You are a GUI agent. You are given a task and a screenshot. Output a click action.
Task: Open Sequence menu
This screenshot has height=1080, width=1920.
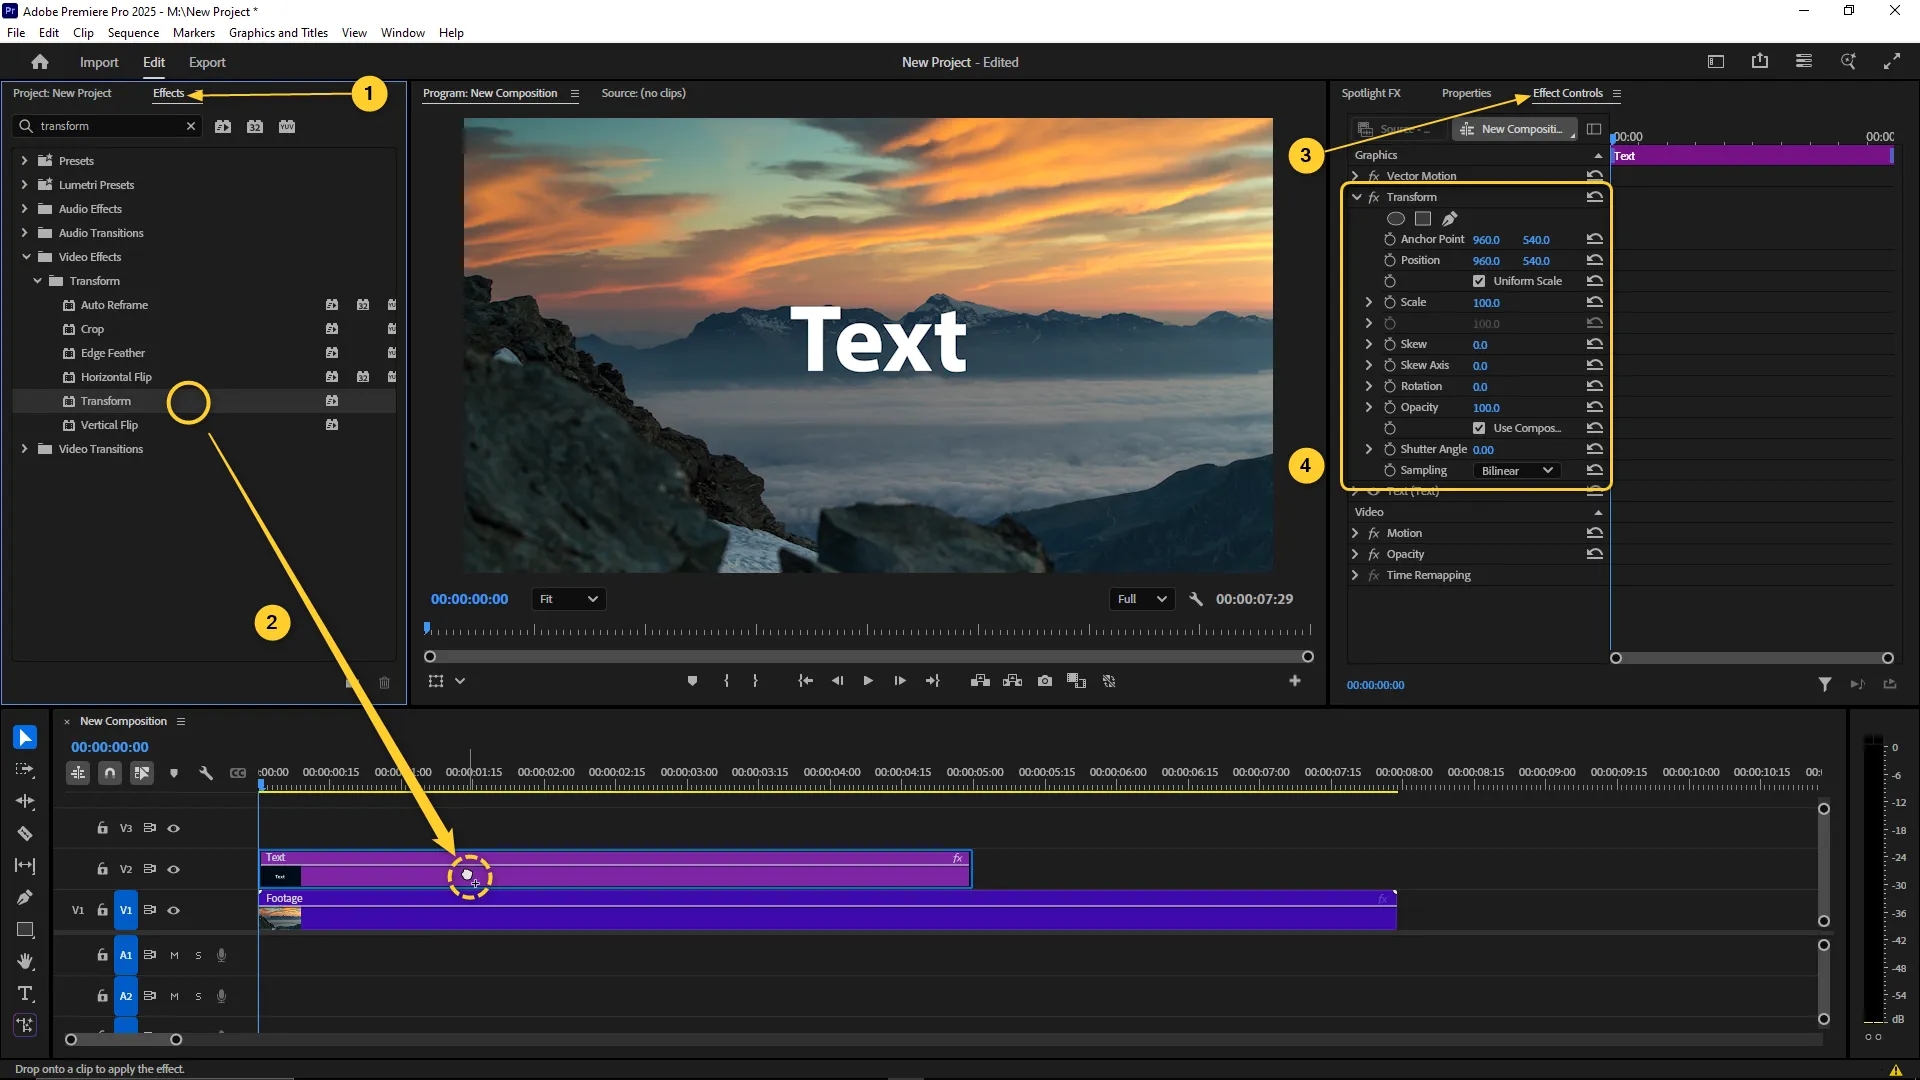click(x=133, y=33)
